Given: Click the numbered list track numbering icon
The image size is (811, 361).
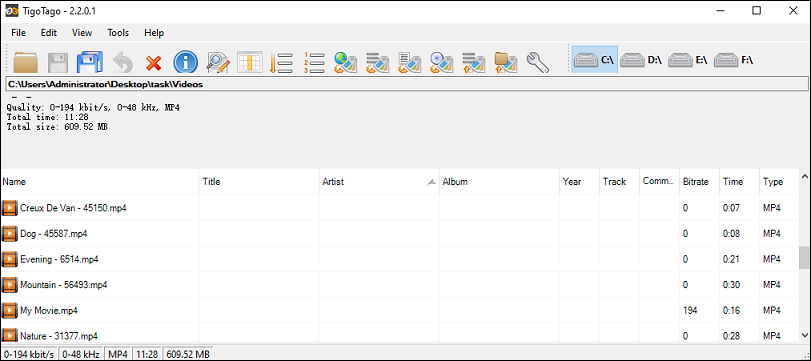Looking at the screenshot, I should (313, 63).
